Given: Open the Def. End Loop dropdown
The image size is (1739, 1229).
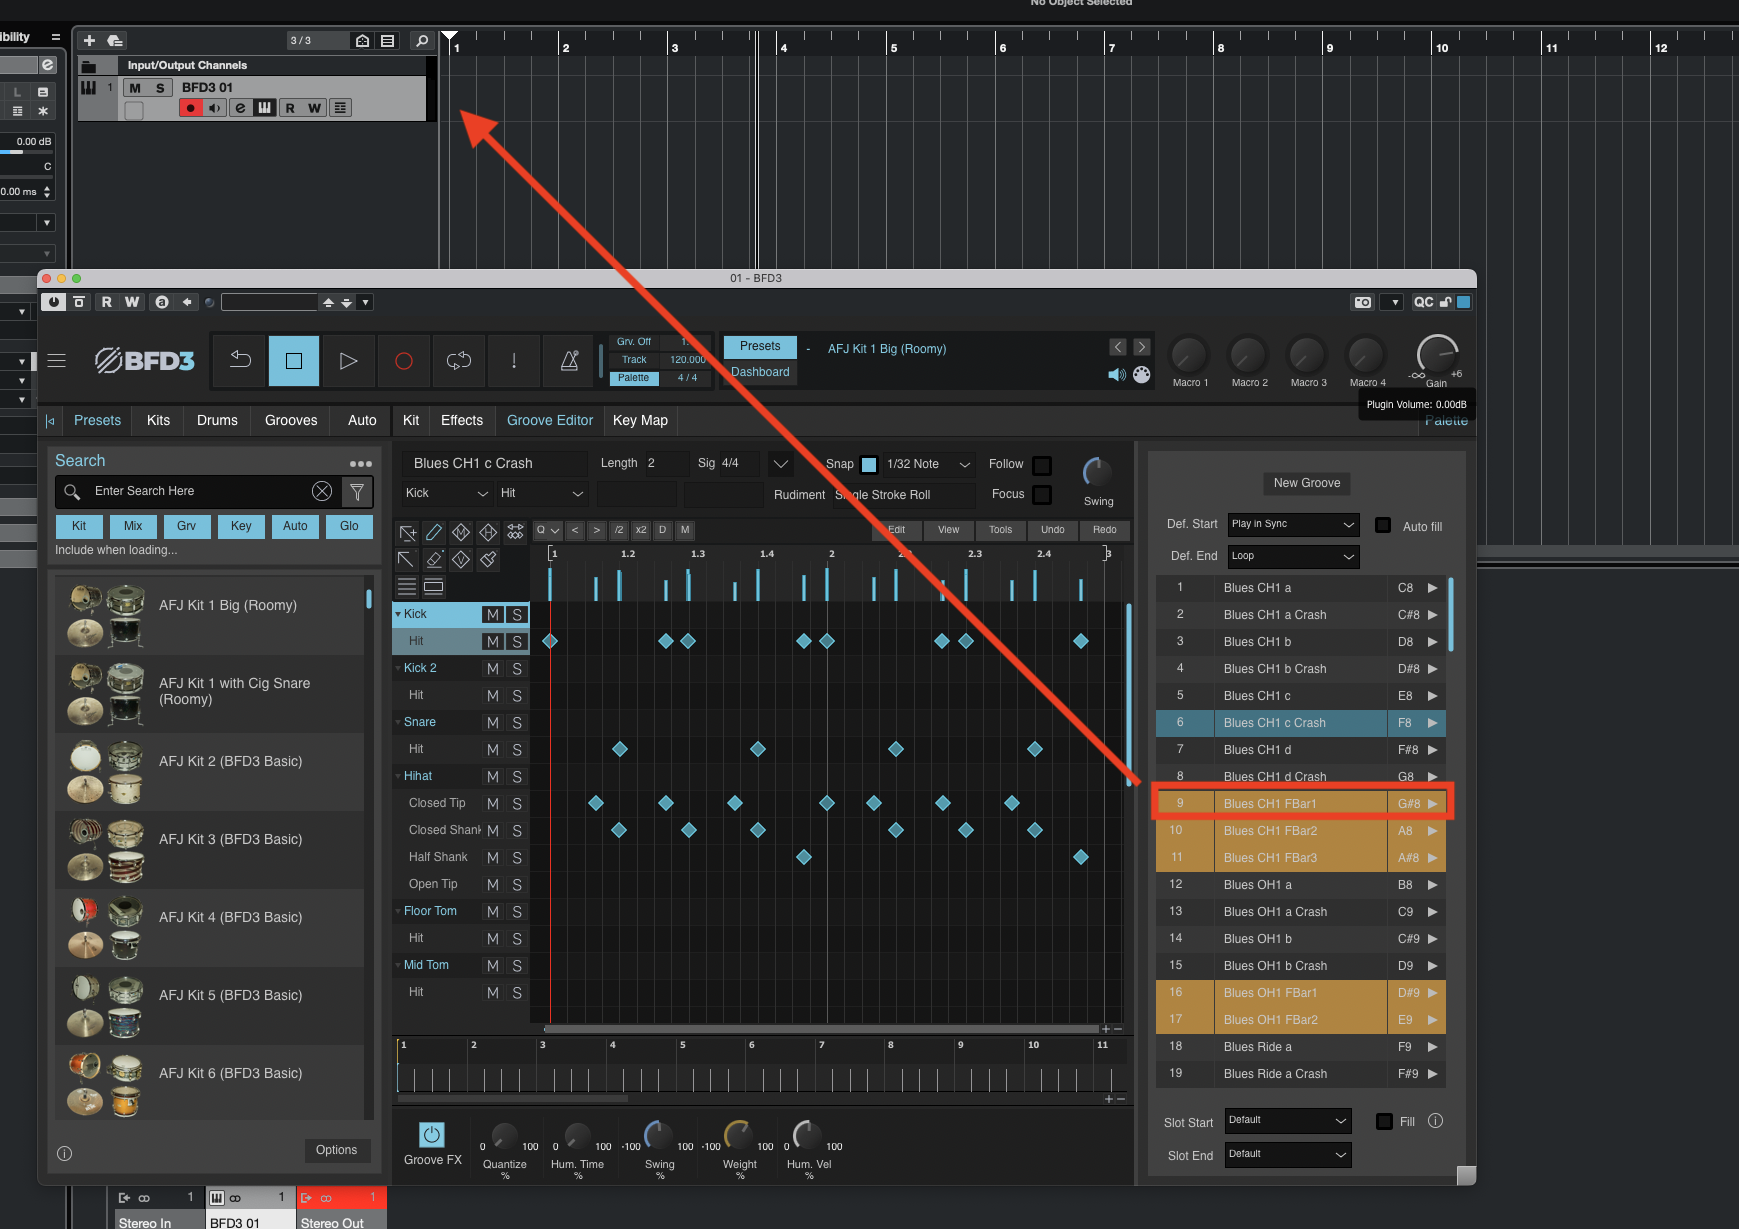Looking at the screenshot, I should 1293,556.
